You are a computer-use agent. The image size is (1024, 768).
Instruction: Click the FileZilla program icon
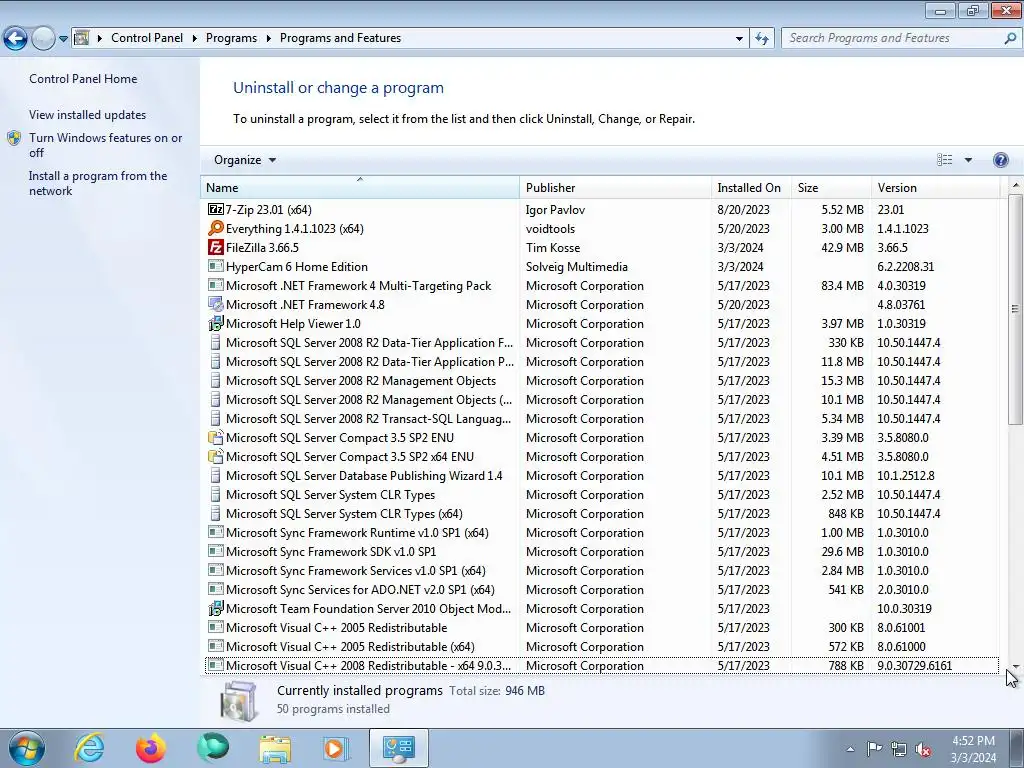coord(216,248)
